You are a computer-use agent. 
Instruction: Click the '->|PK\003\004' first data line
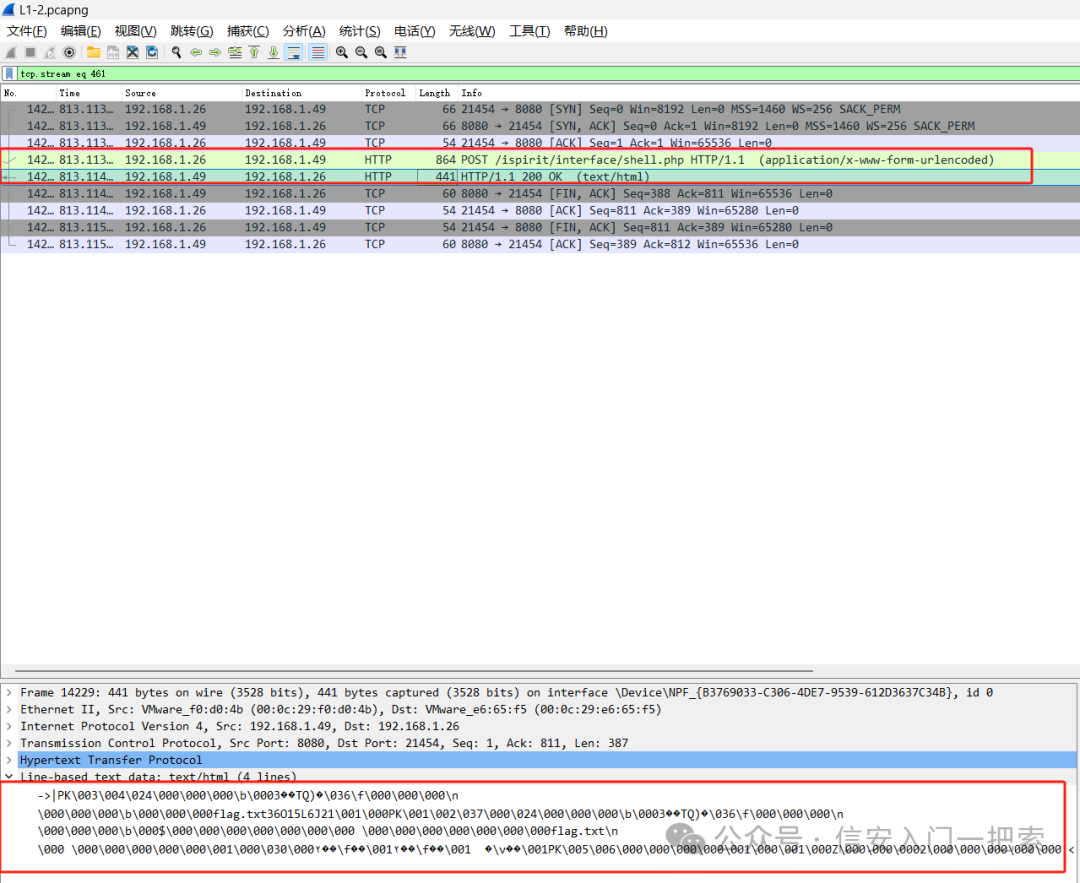point(248,796)
